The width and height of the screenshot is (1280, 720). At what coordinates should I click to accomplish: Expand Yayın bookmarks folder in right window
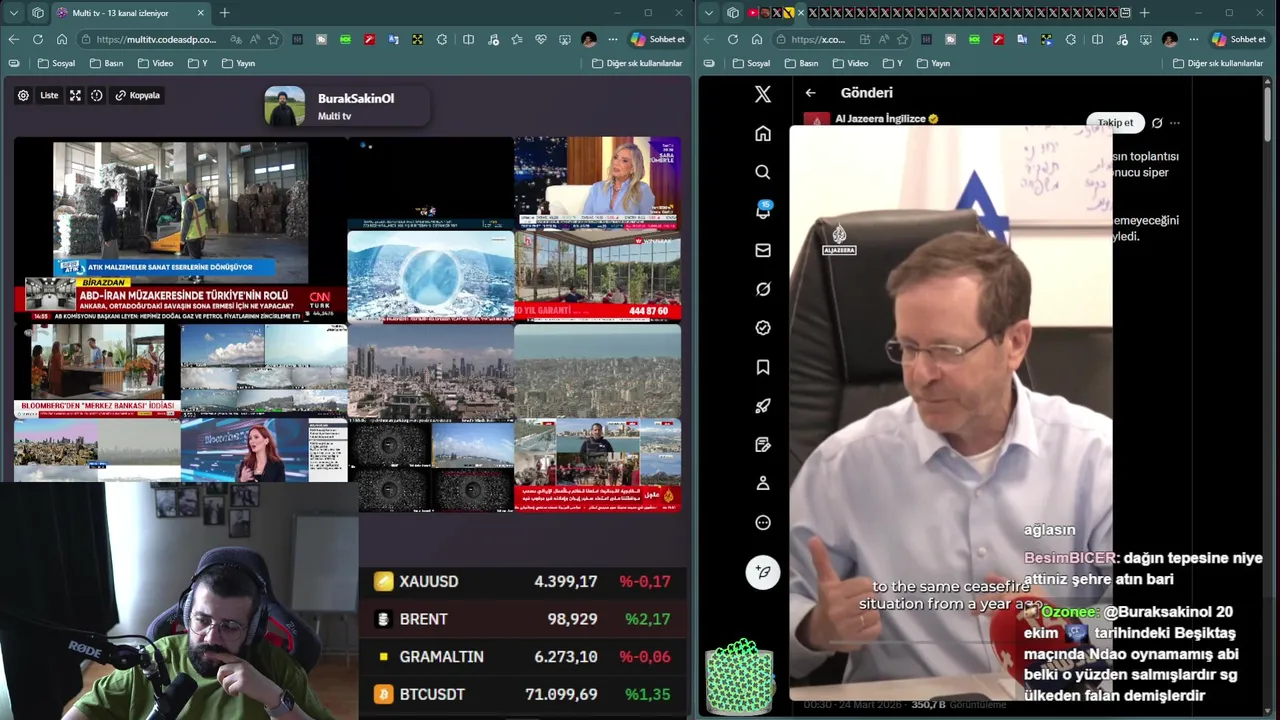point(933,63)
